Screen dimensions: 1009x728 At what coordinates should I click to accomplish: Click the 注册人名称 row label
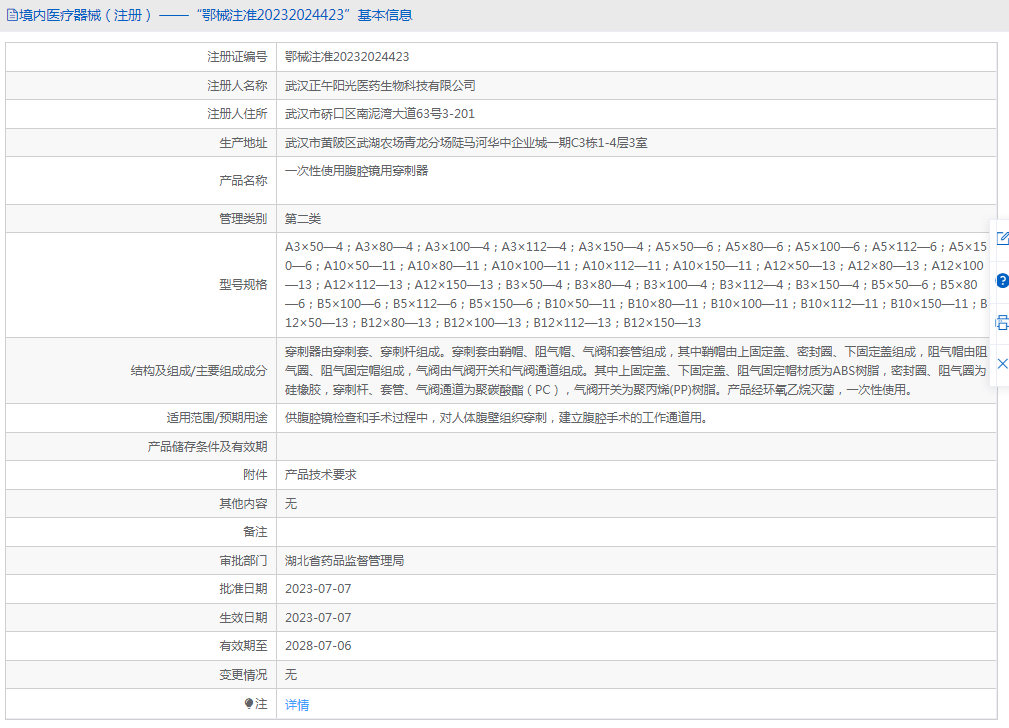(237, 86)
